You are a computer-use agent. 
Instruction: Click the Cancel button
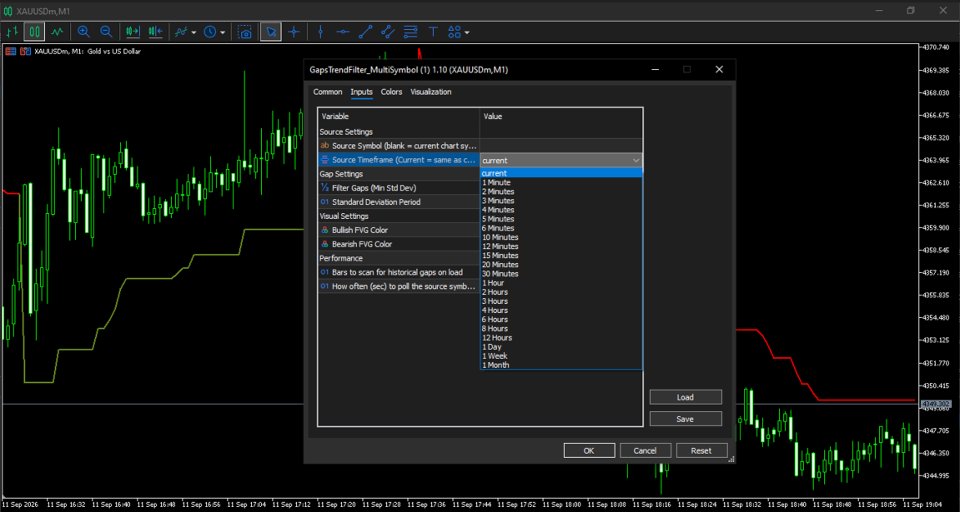pyautogui.click(x=645, y=451)
